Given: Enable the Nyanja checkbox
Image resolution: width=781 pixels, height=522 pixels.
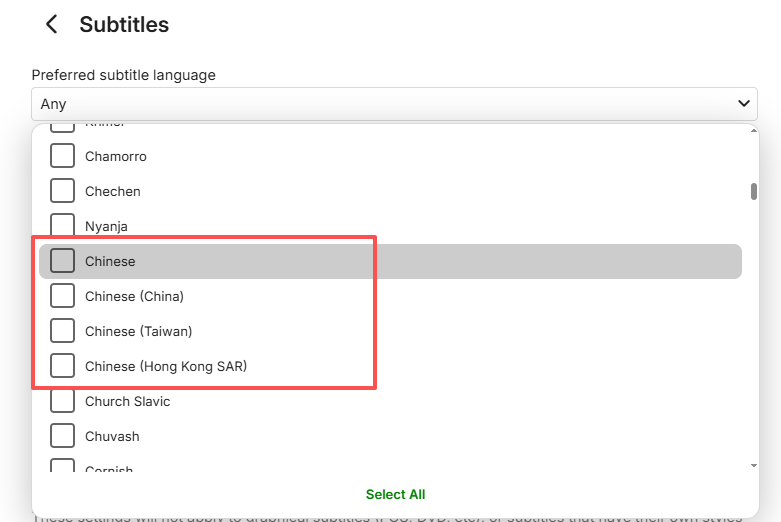Looking at the screenshot, I should 62,226.
